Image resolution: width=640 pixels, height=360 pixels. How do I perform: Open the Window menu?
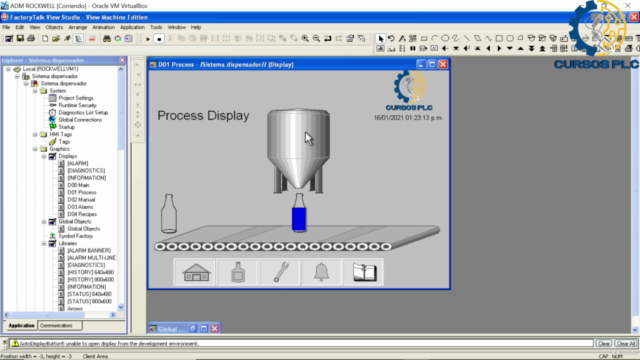(176, 27)
